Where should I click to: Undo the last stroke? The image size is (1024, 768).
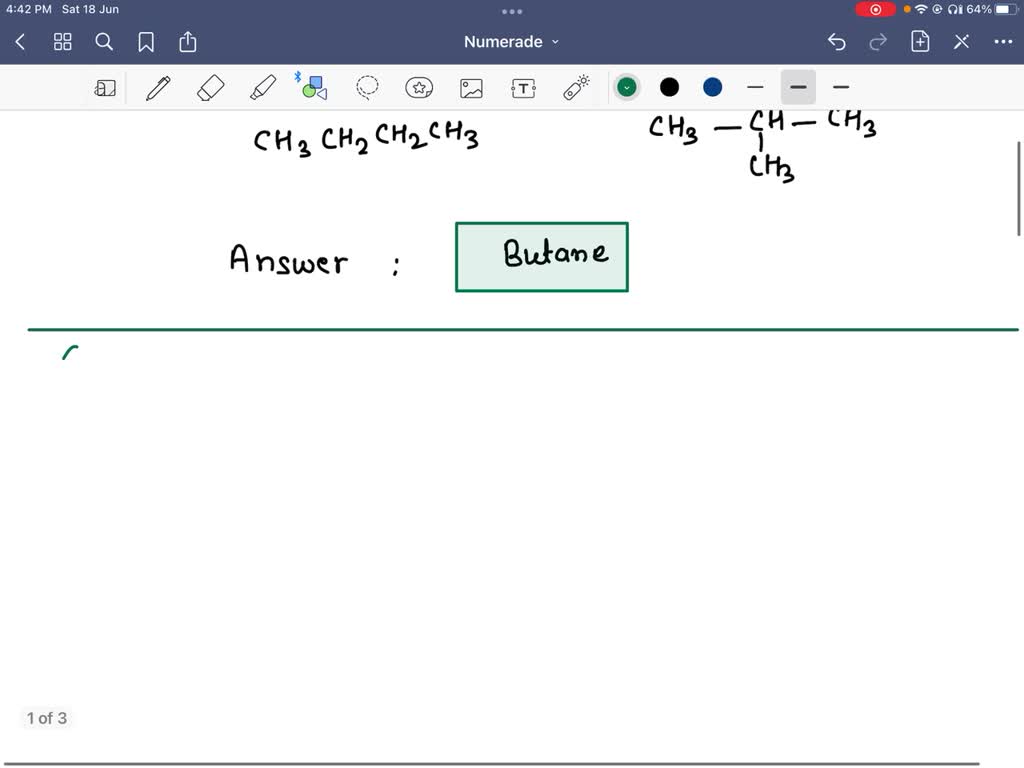[x=837, y=42]
